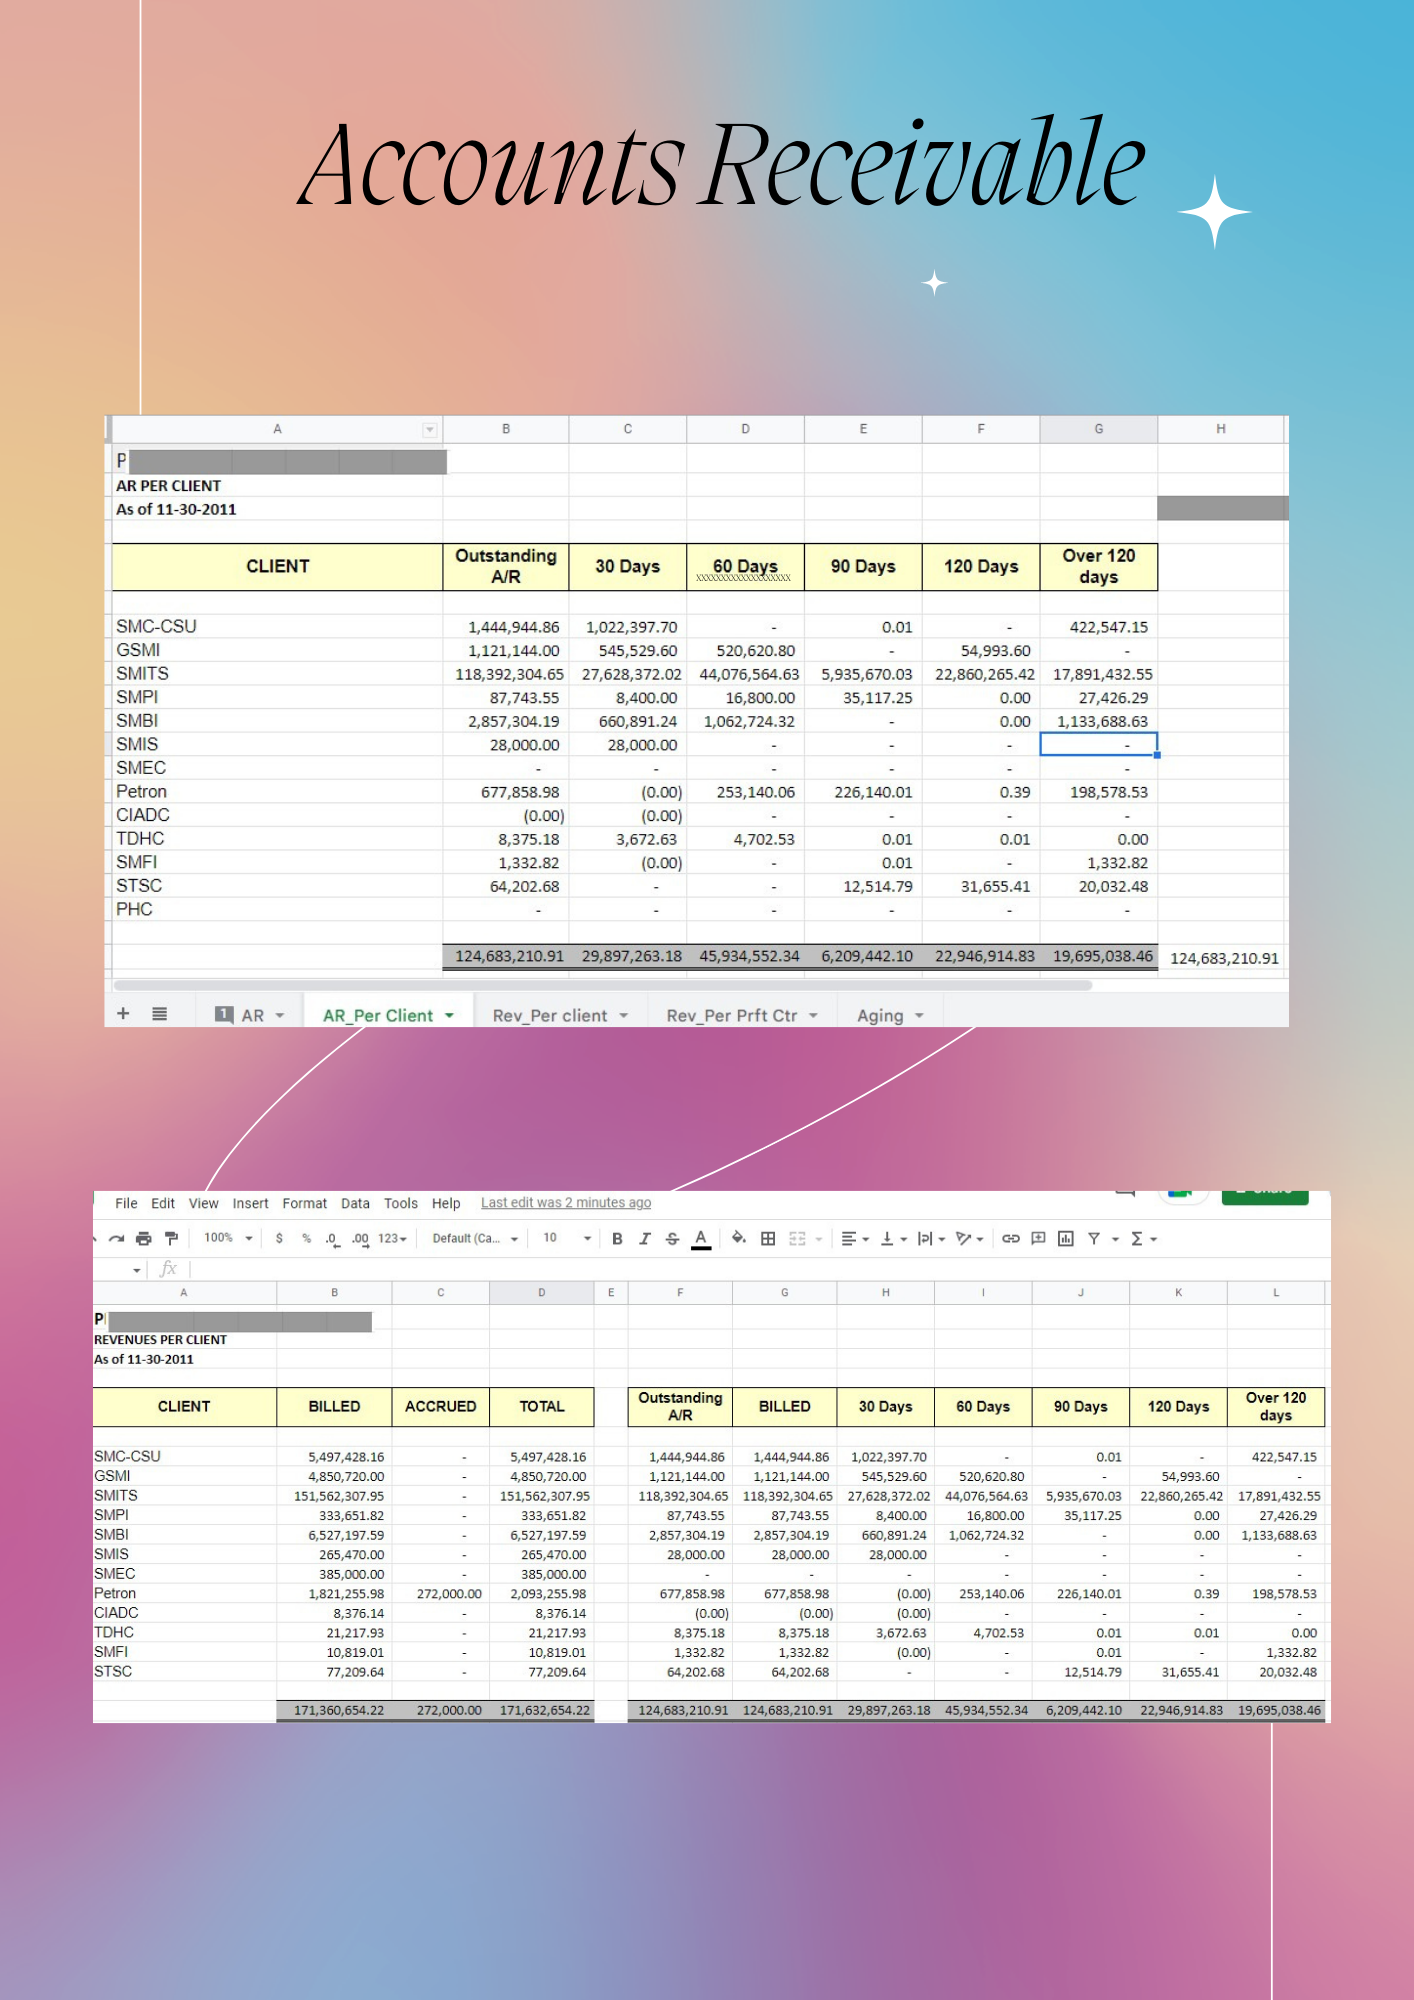Screen dimensions: 1414x2000
Task: Format cells as currency with dollar icon
Action: coord(279,1239)
